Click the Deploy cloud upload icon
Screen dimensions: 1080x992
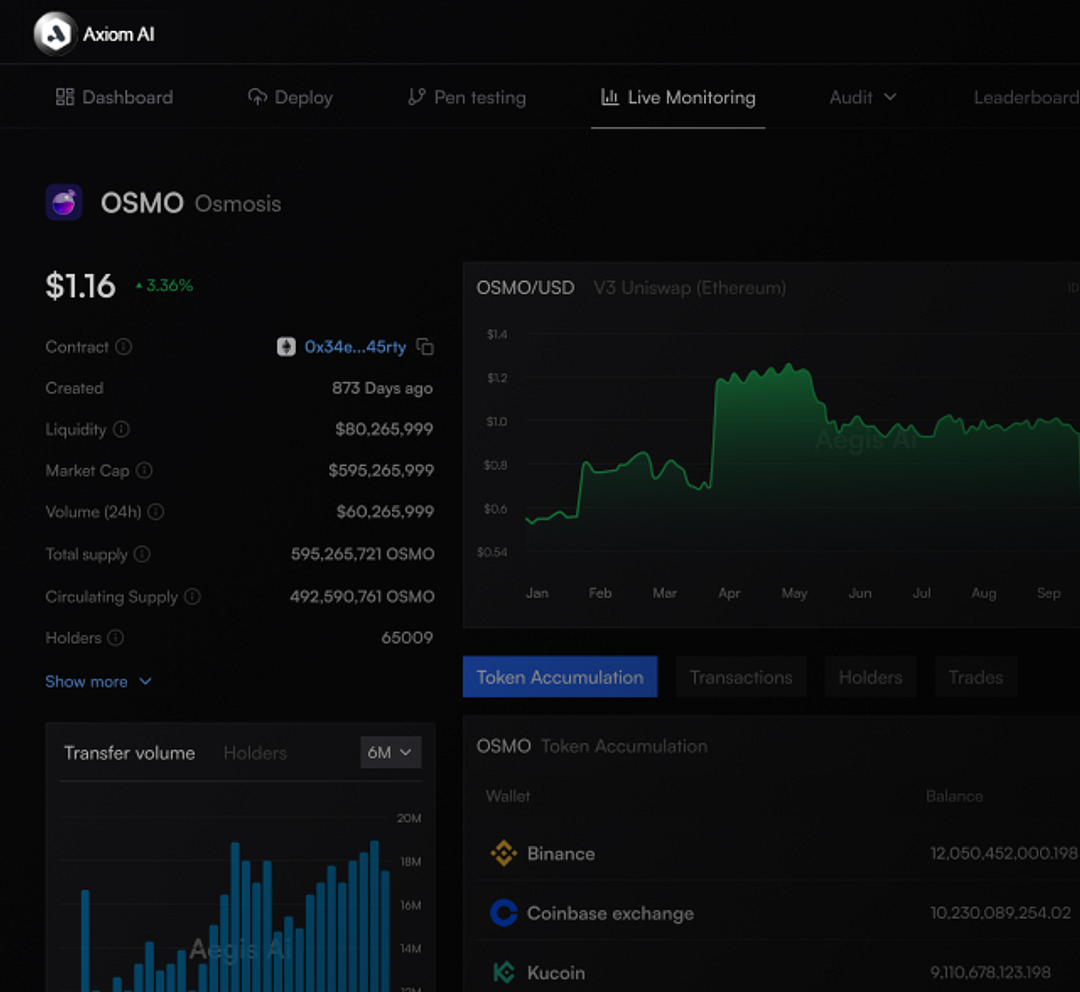[x=257, y=97]
